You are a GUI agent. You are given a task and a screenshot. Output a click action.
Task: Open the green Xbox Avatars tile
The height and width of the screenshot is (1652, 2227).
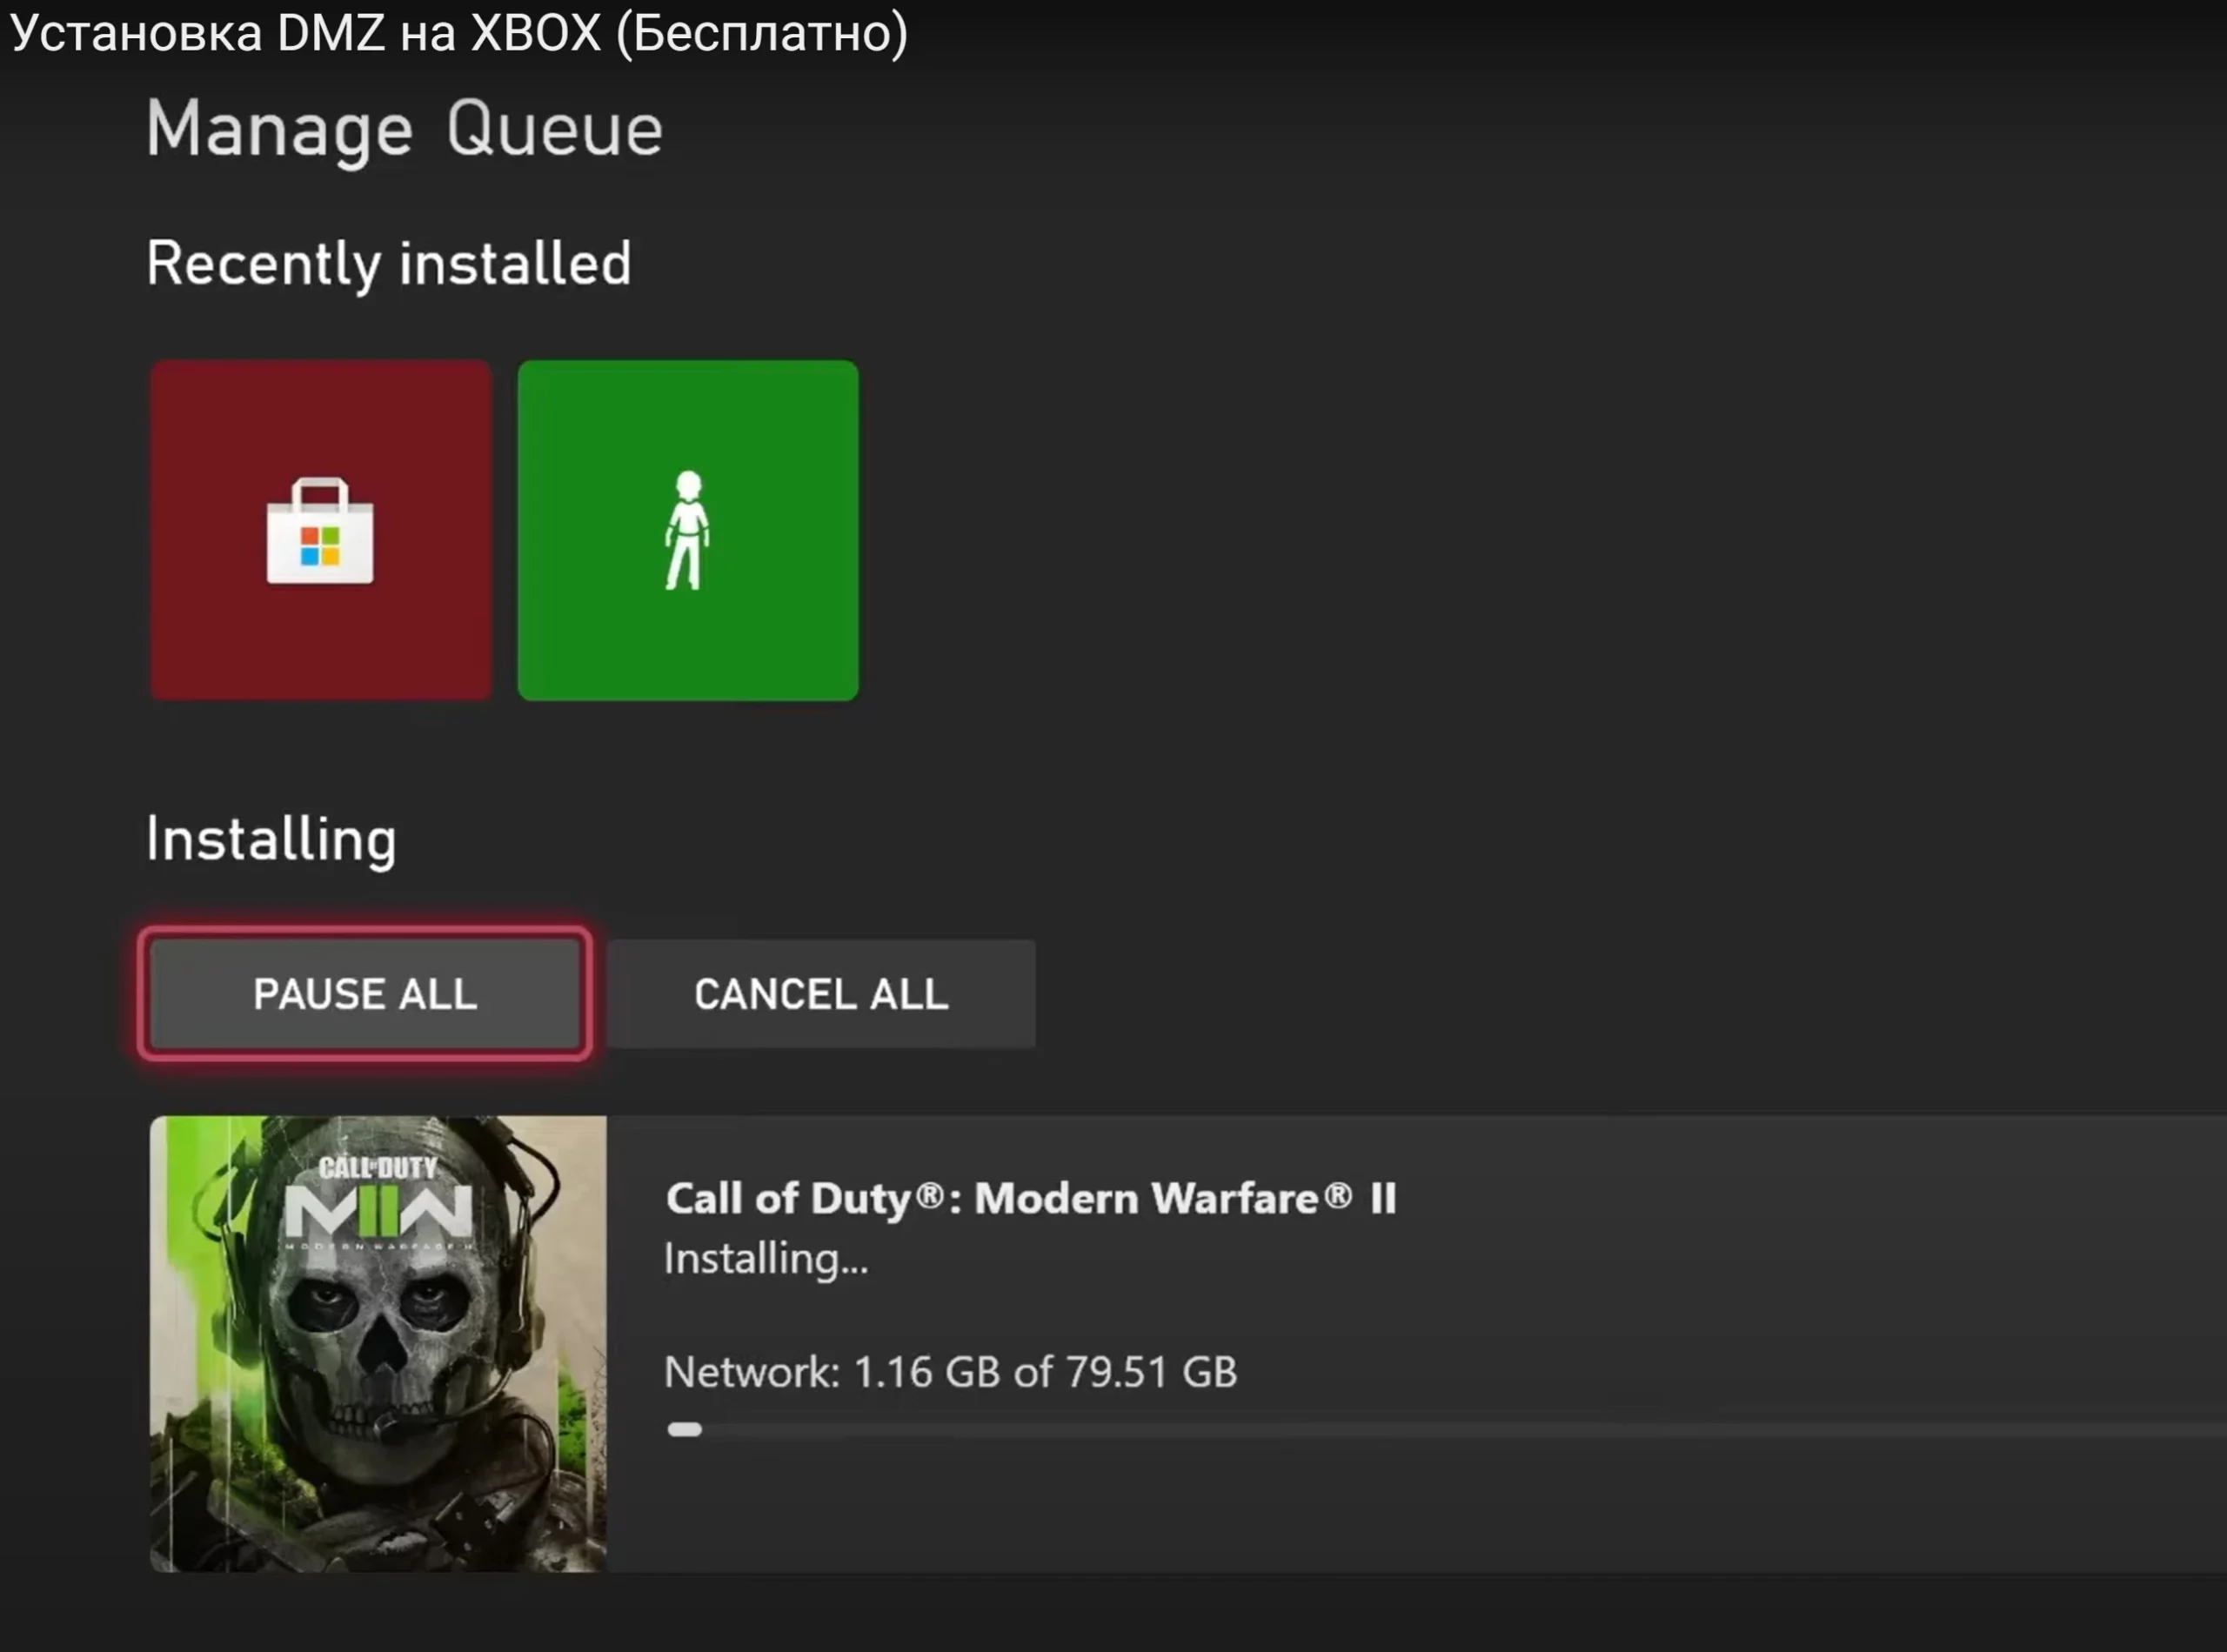pos(688,530)
